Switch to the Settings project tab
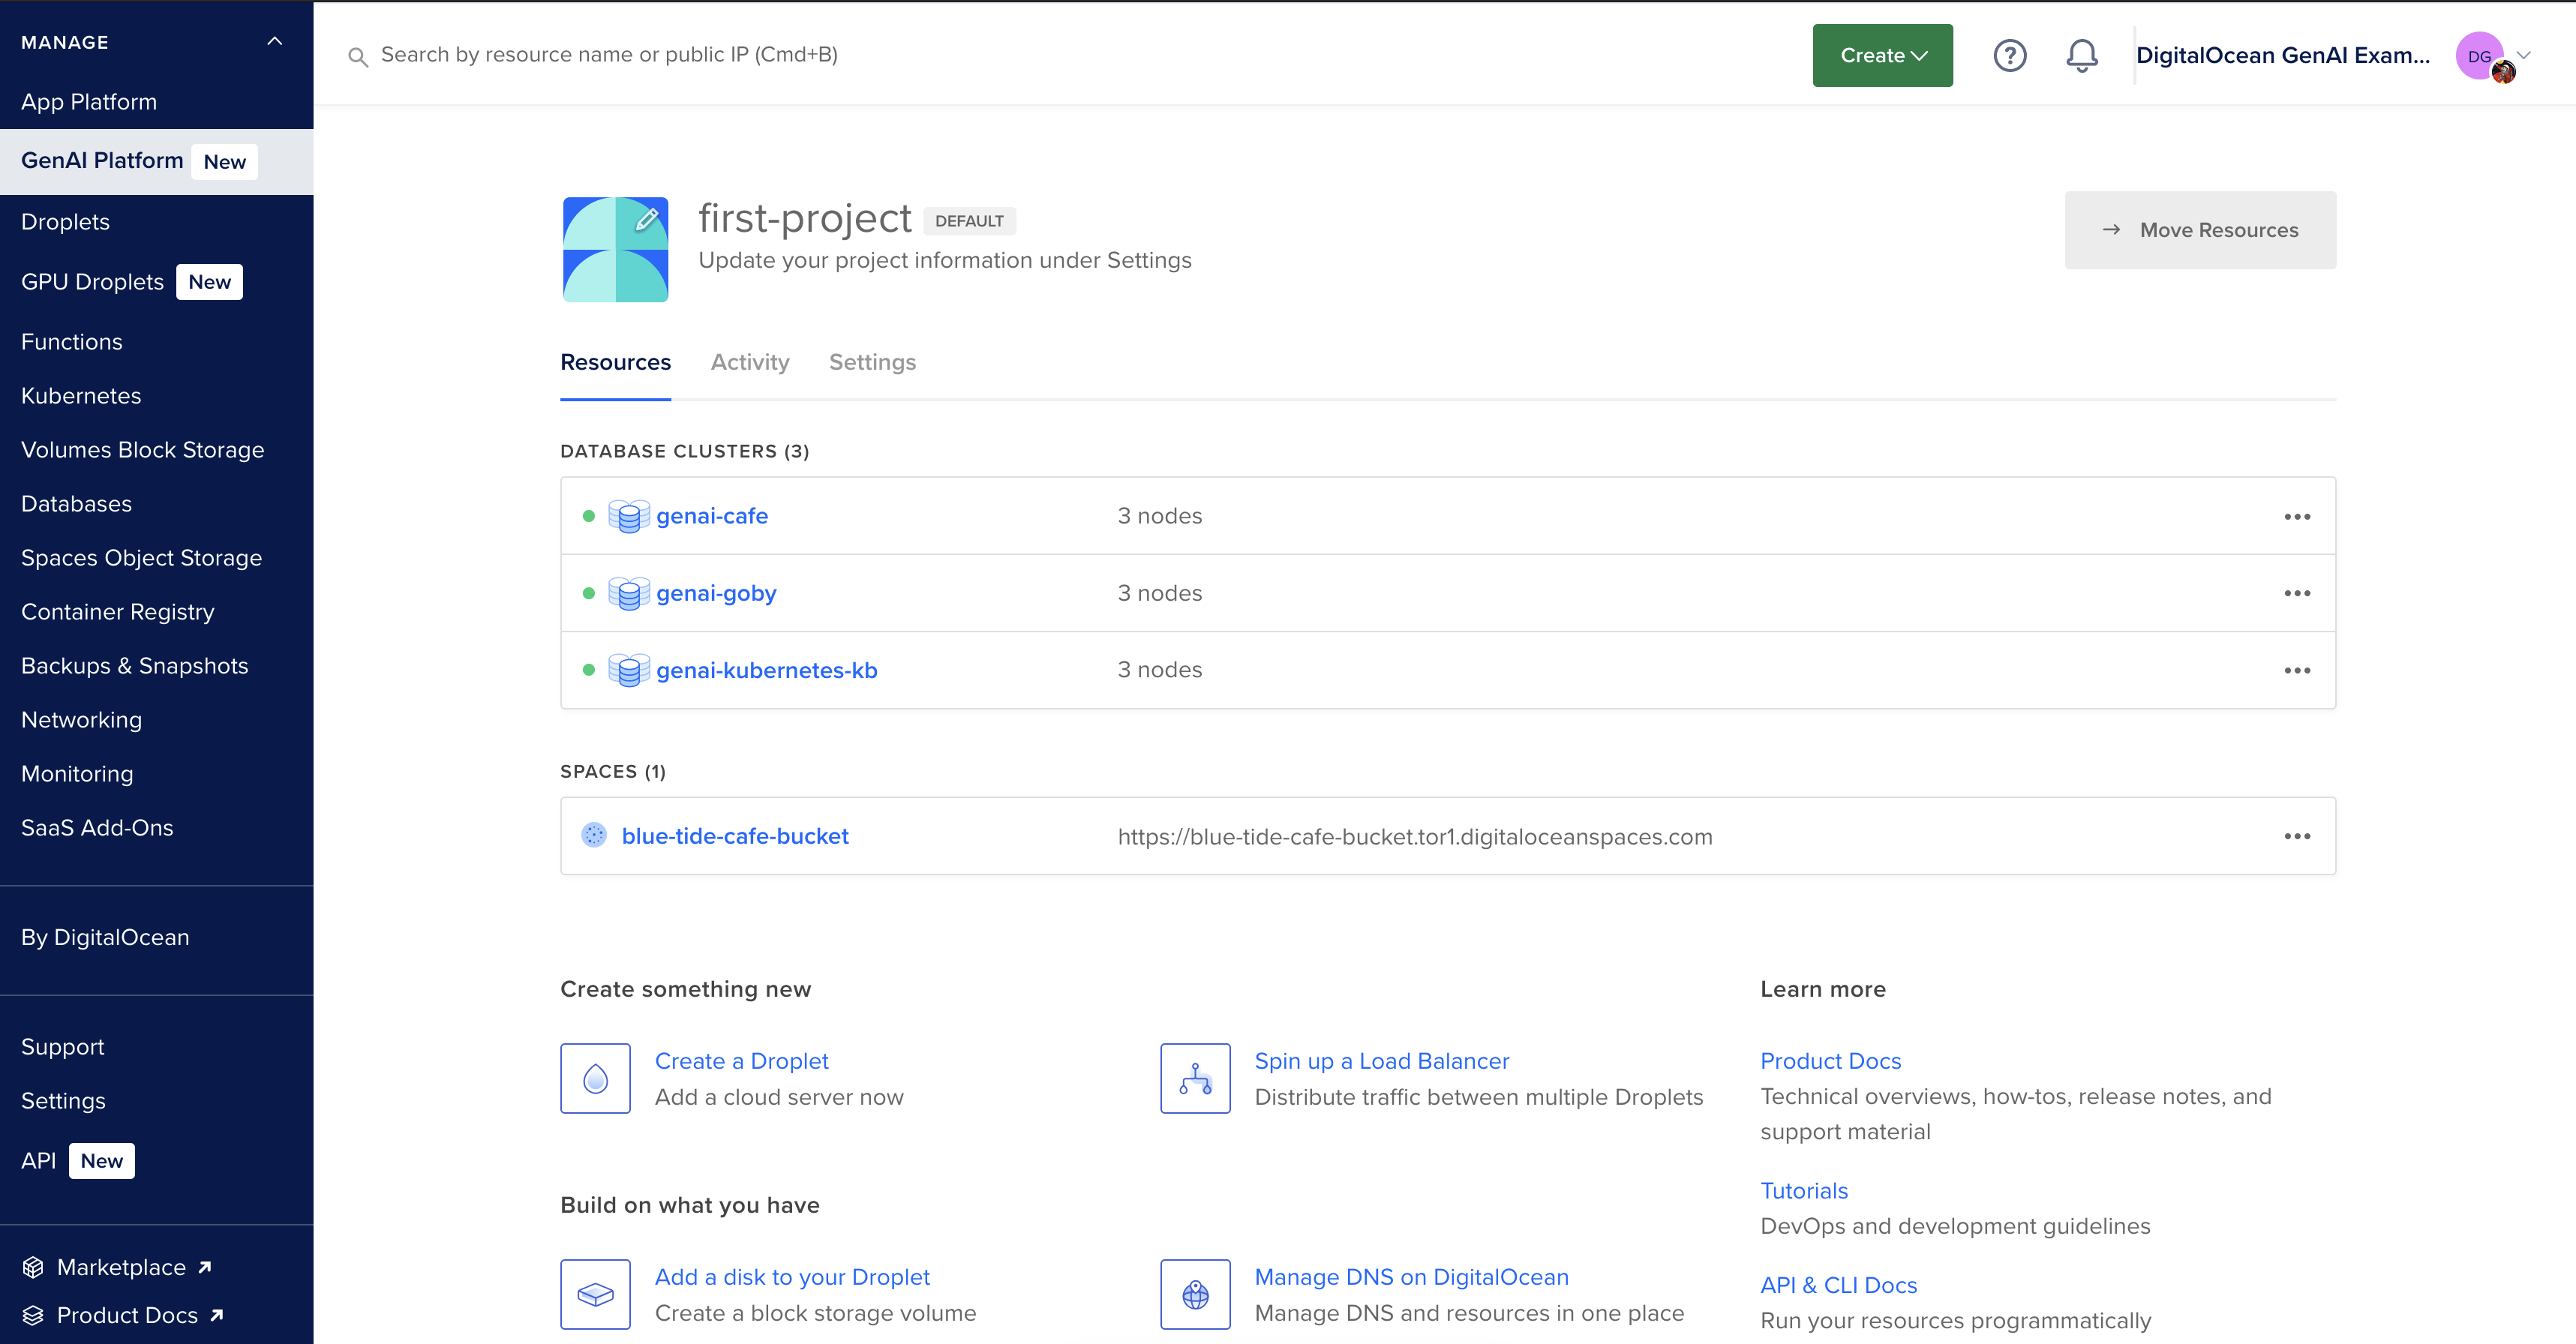Screen dimensions: 2576x1344 872,362
